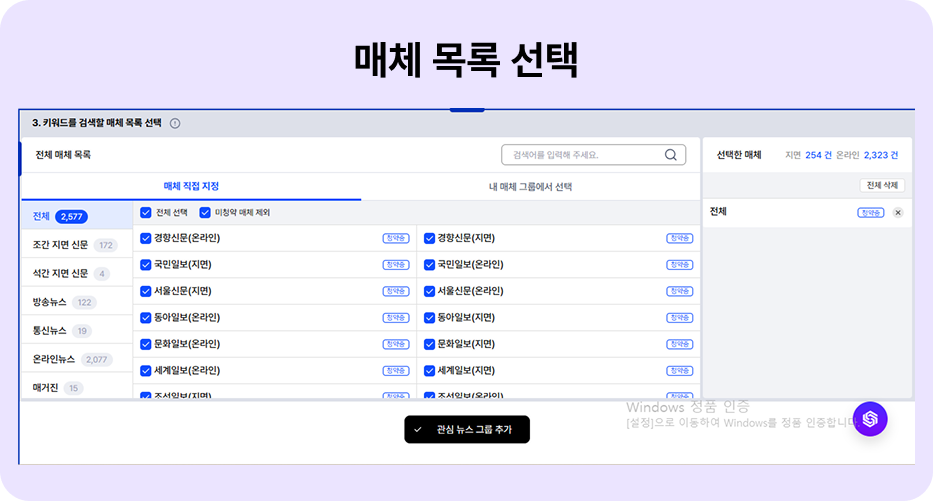Image resolution: width=933 pixels, height=501 pixels.
Task: Select 매체 직접 지정 tab
Action: click(x=191, y=186)
